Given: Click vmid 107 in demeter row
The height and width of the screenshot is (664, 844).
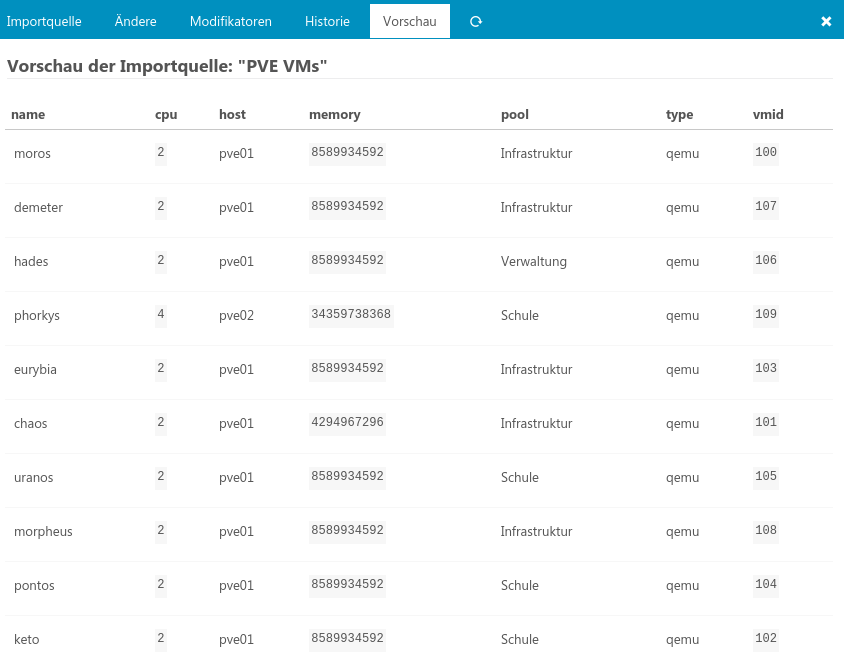Looking at the screenshot, I should pyautogui.click(x=765, y=206).
